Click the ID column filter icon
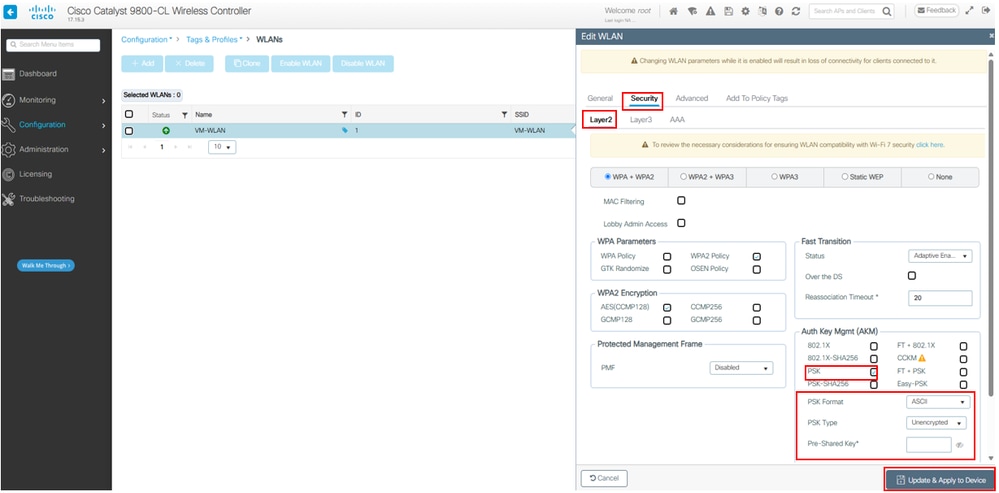 pos(505,115)
